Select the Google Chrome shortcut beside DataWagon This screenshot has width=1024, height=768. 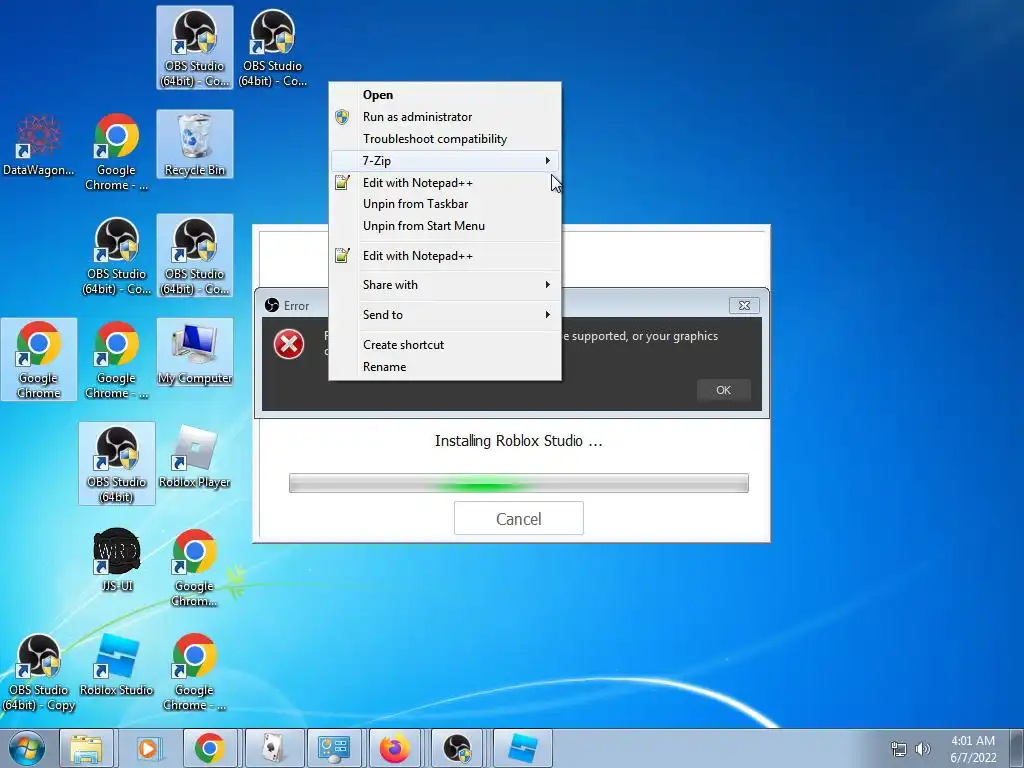[116, 152]
